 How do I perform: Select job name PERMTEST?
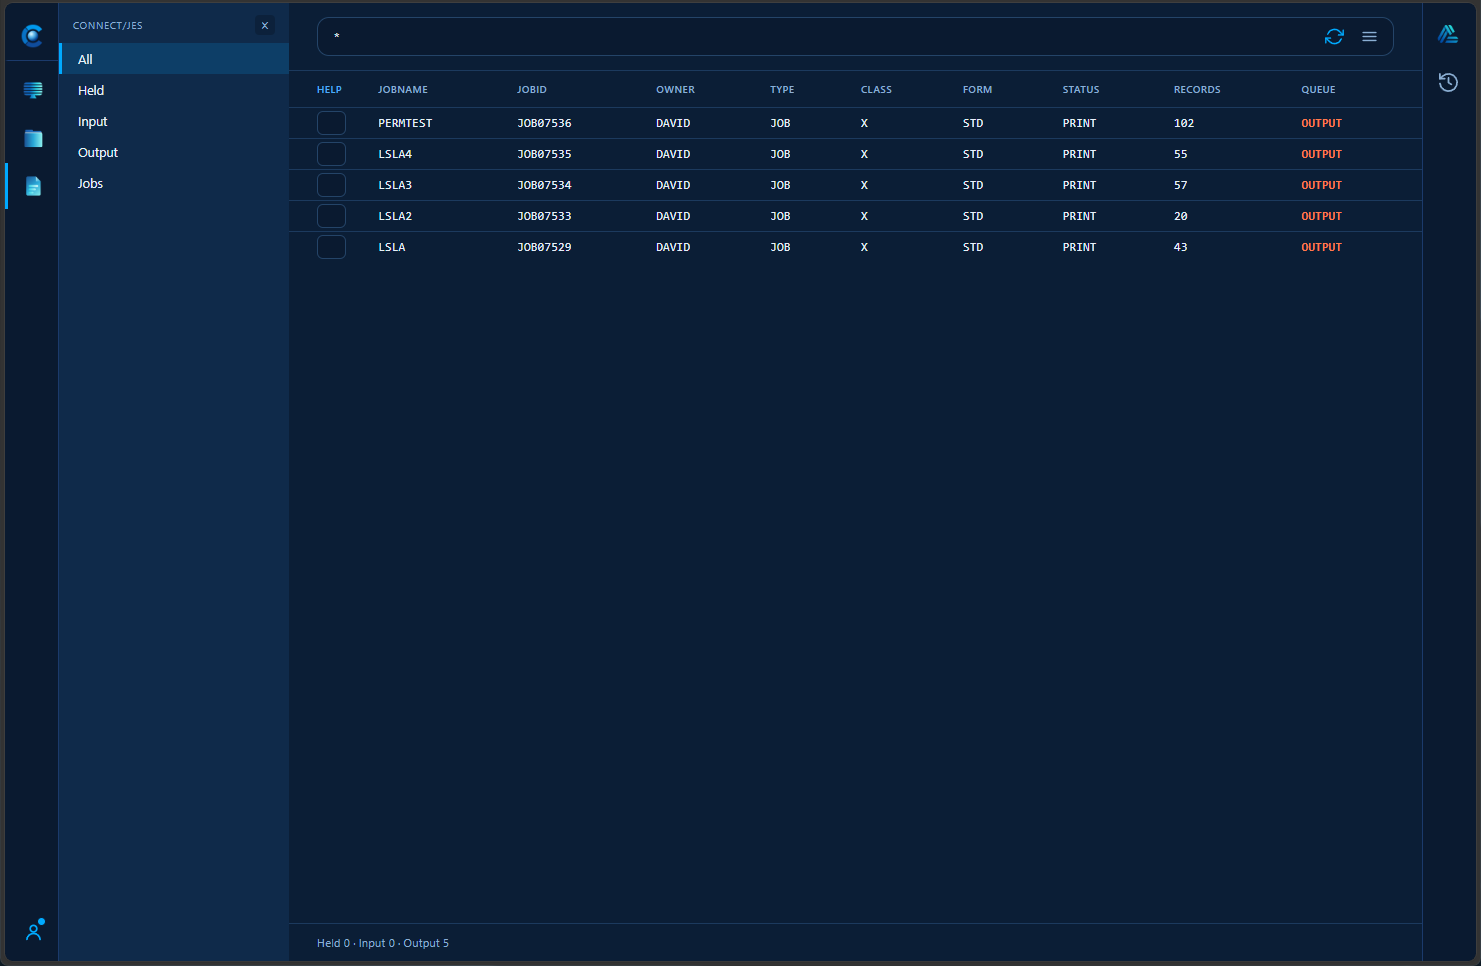click(x=405, y=123)
